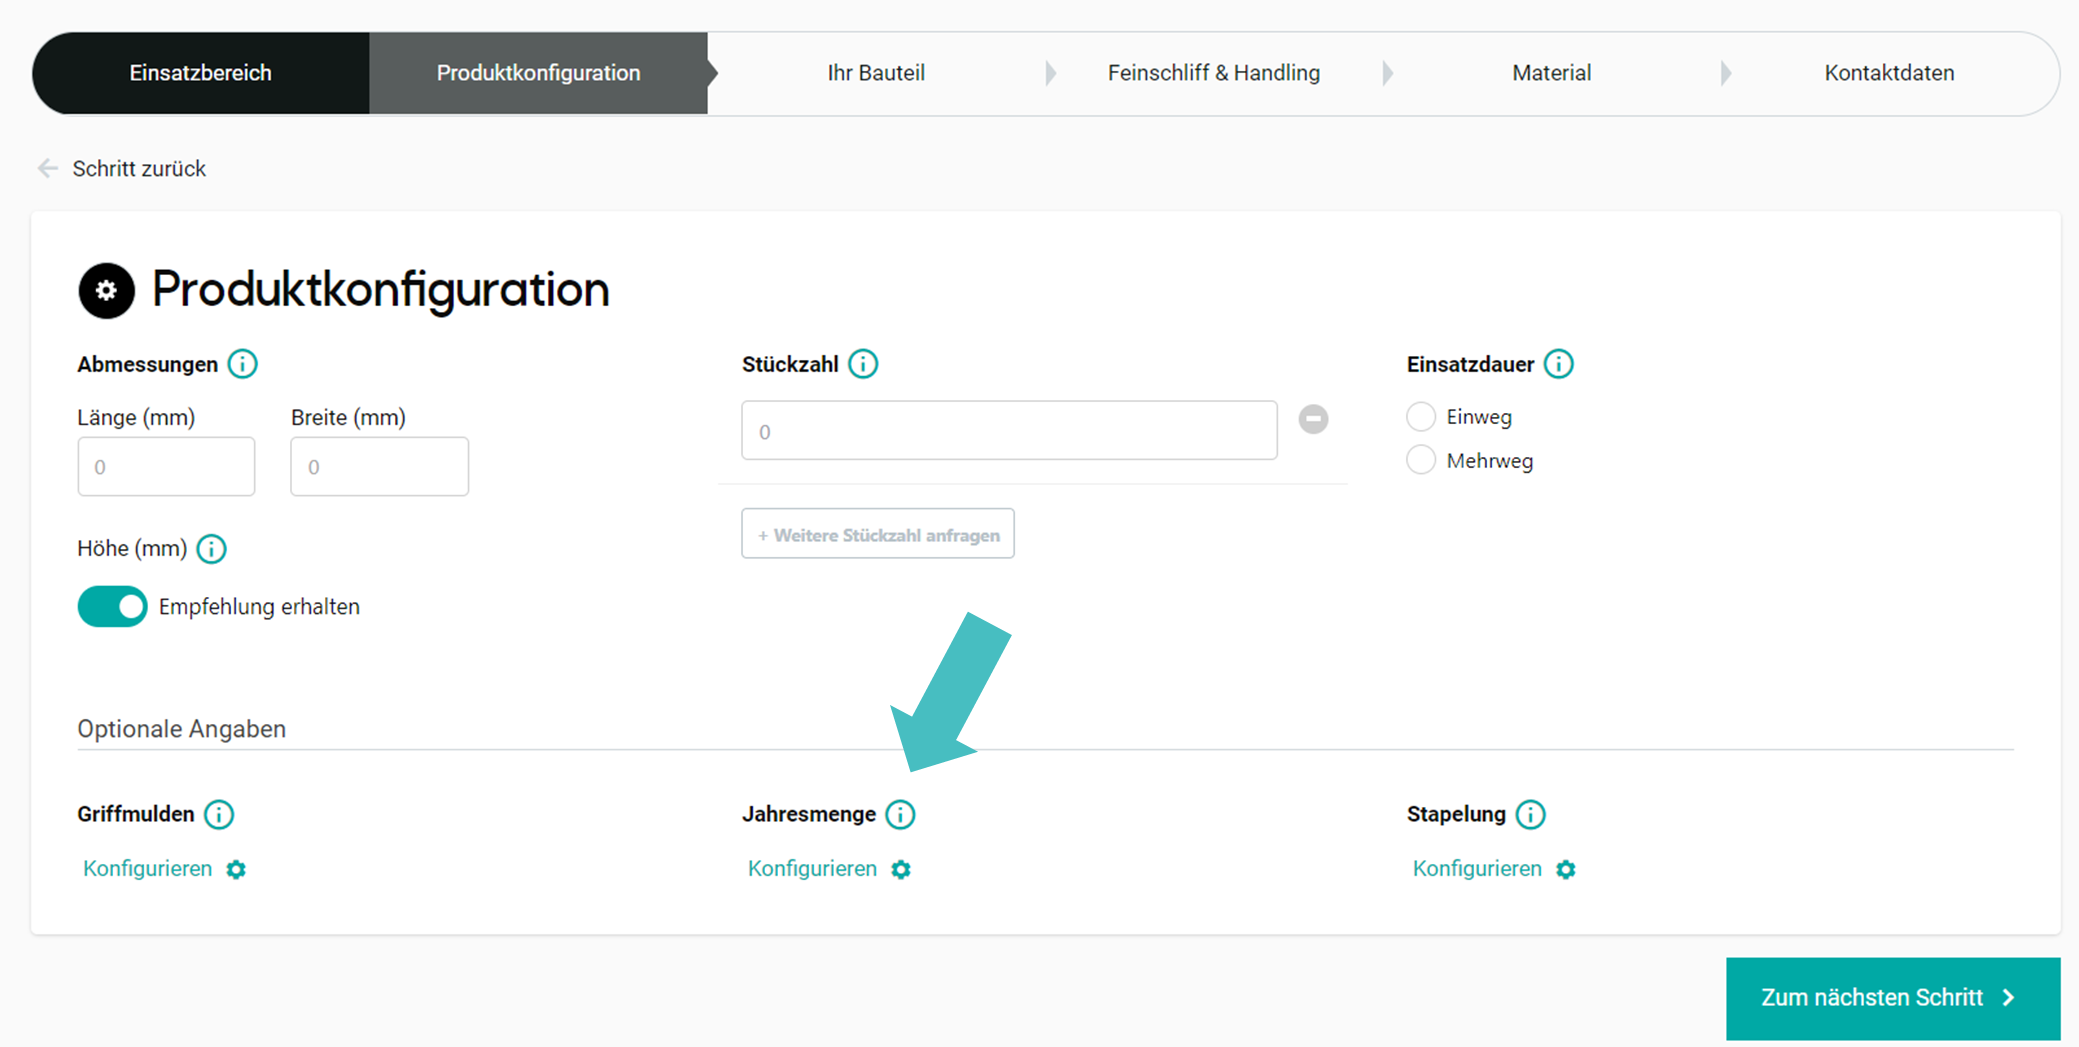The height and width of the screenshot is (1047, 2079).
Task: Click the Höhe (mm) info icon
Action: tap(211, 549)
